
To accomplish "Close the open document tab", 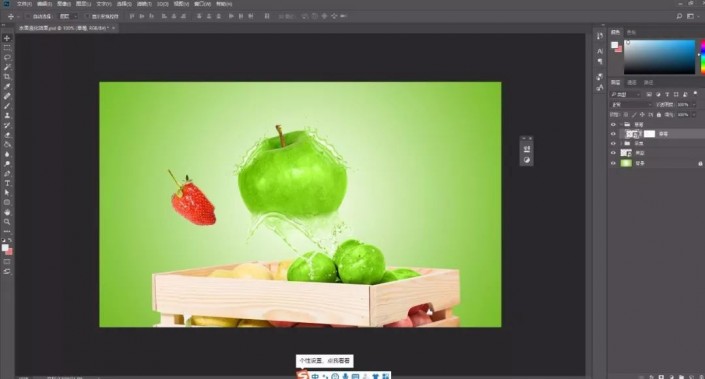I will click(113, 28).
